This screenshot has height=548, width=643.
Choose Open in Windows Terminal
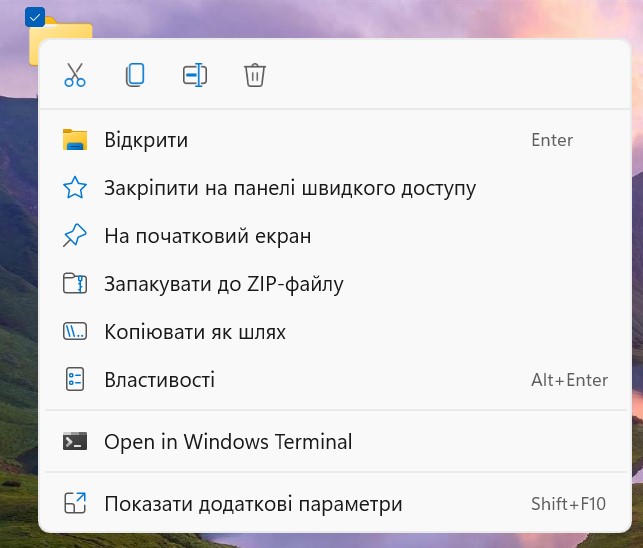334,442
